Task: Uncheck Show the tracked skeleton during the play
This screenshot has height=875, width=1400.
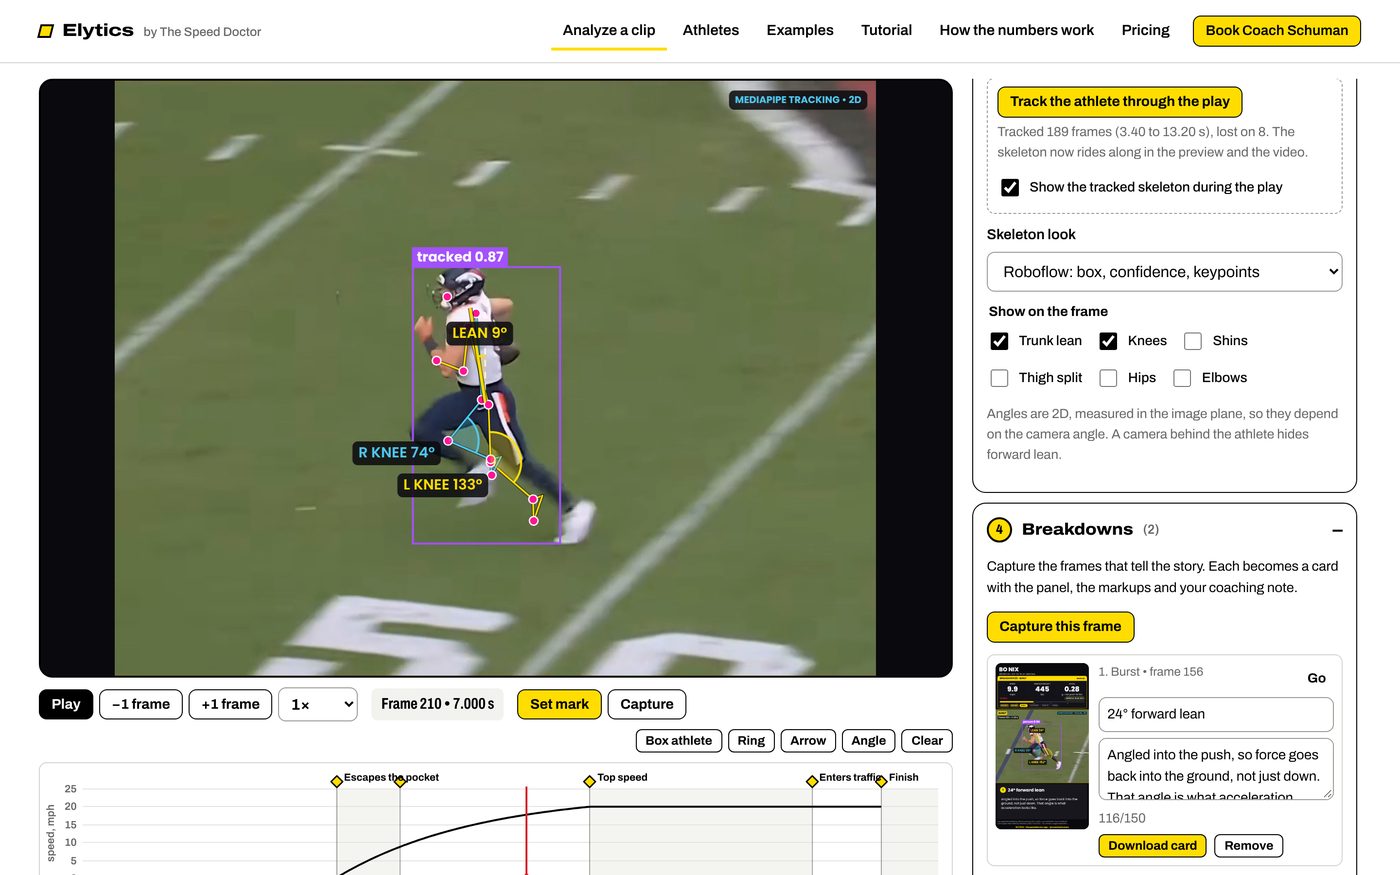Action: click(1010, 187)
